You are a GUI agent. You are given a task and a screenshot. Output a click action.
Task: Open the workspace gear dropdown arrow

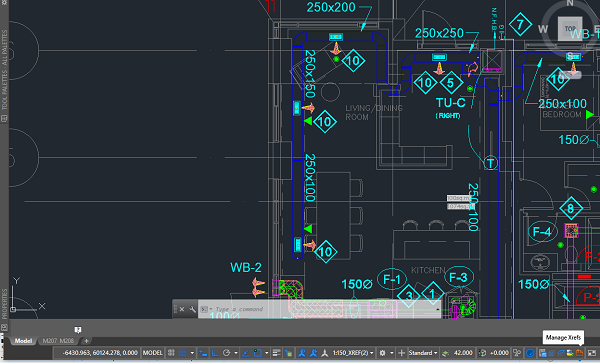click(392, 353)
